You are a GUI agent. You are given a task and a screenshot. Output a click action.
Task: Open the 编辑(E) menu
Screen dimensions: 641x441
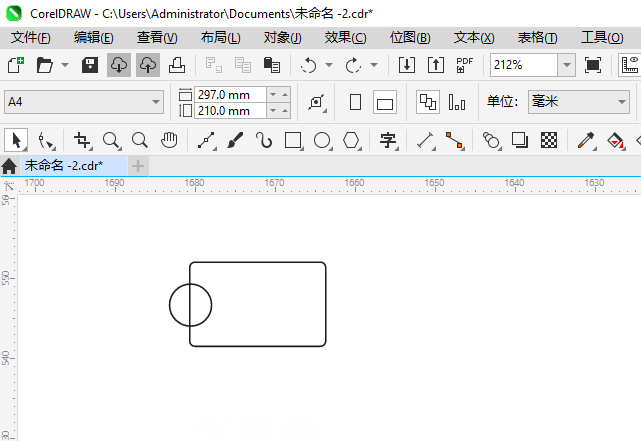(94, 38)
